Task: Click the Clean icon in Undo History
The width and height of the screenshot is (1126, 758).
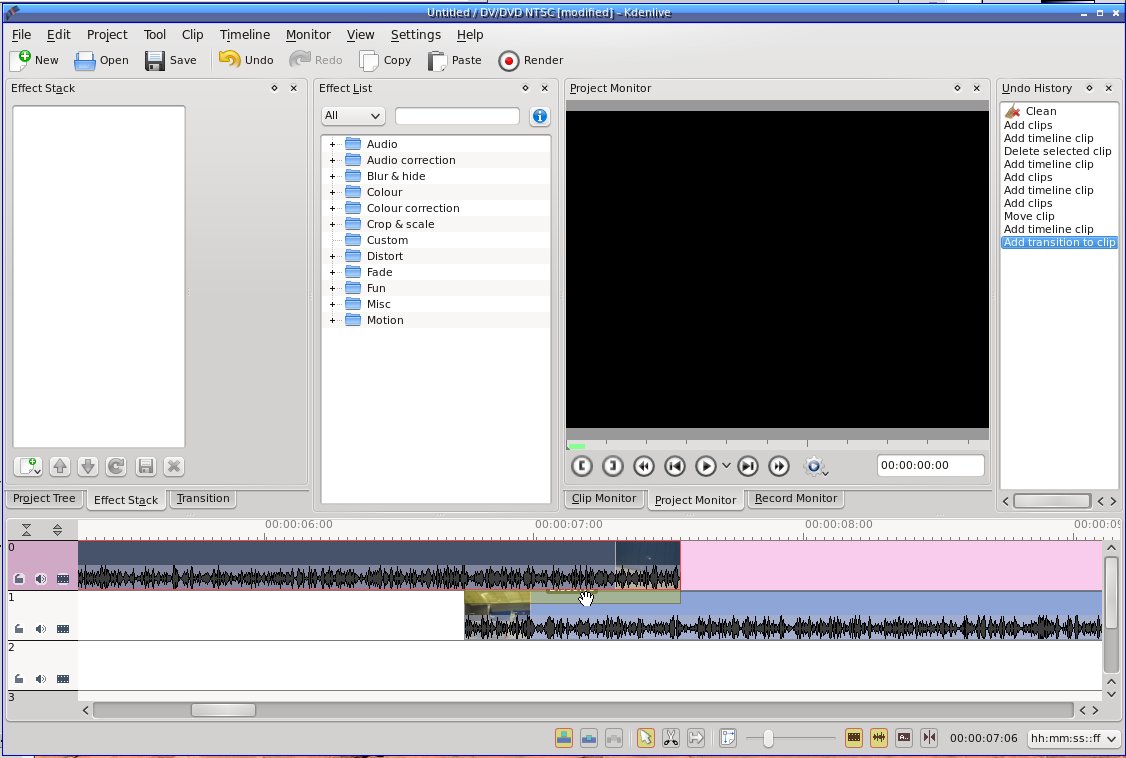Action: (x=1013, y=111)
